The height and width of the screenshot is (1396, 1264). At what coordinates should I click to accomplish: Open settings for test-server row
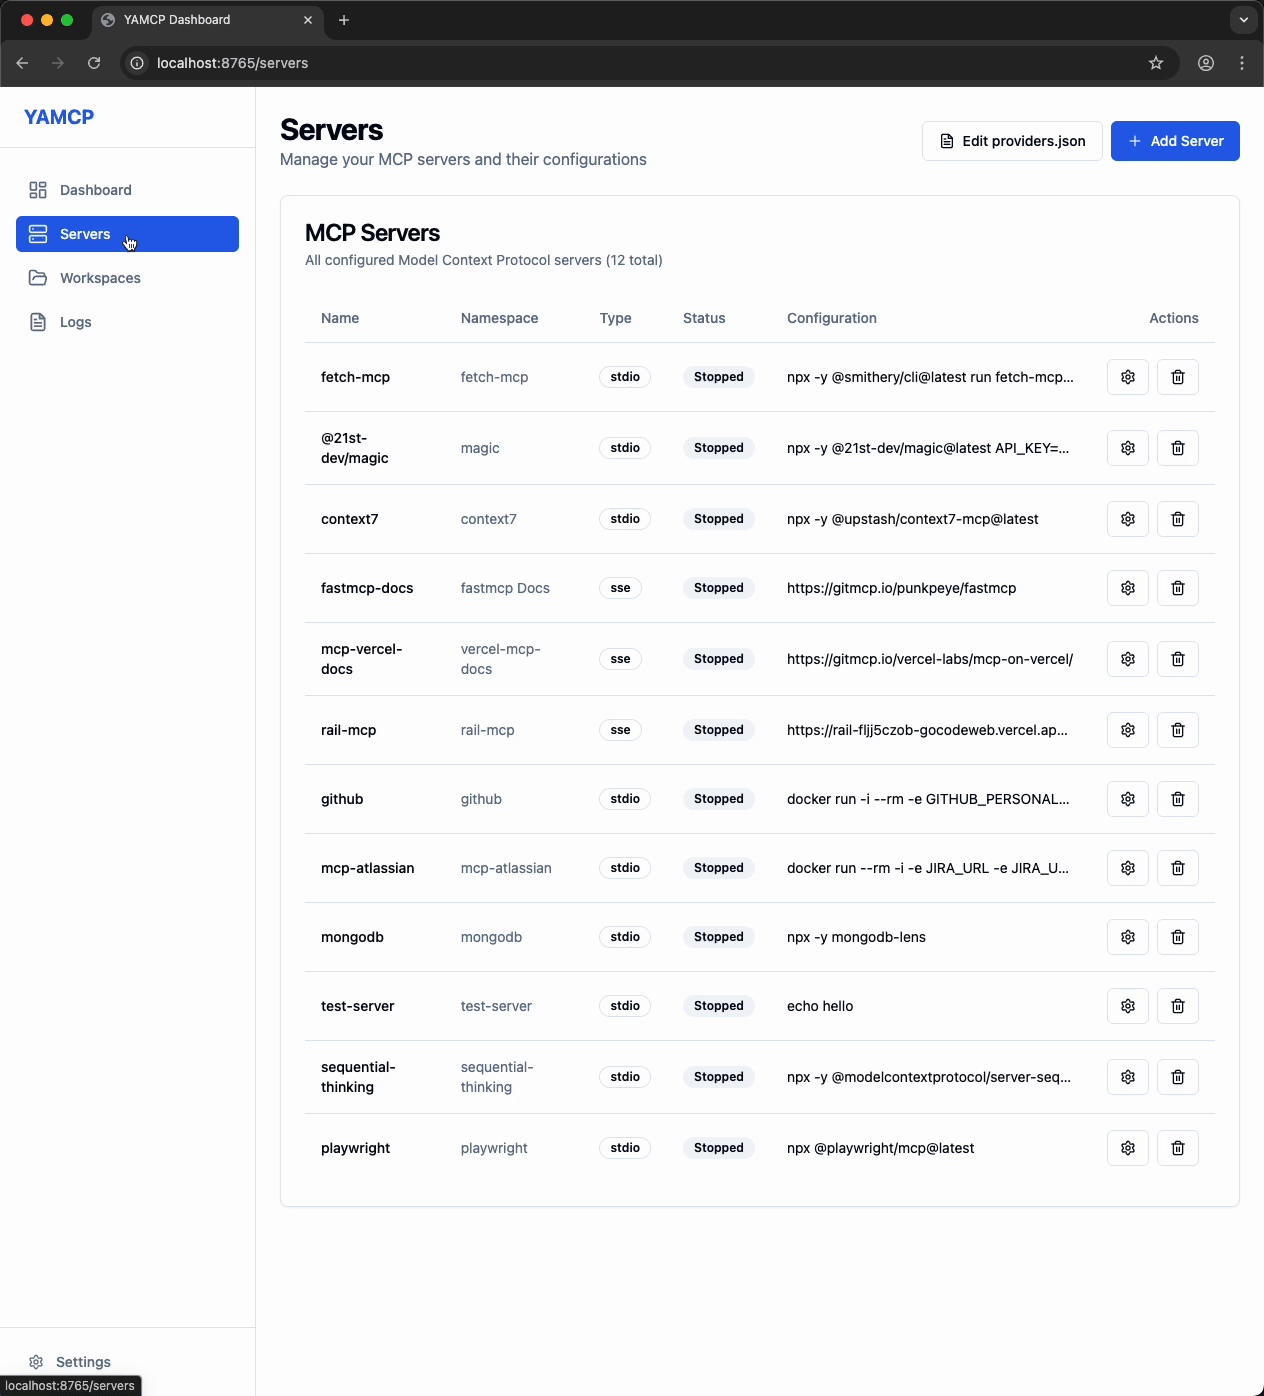pos(1128,1006)
